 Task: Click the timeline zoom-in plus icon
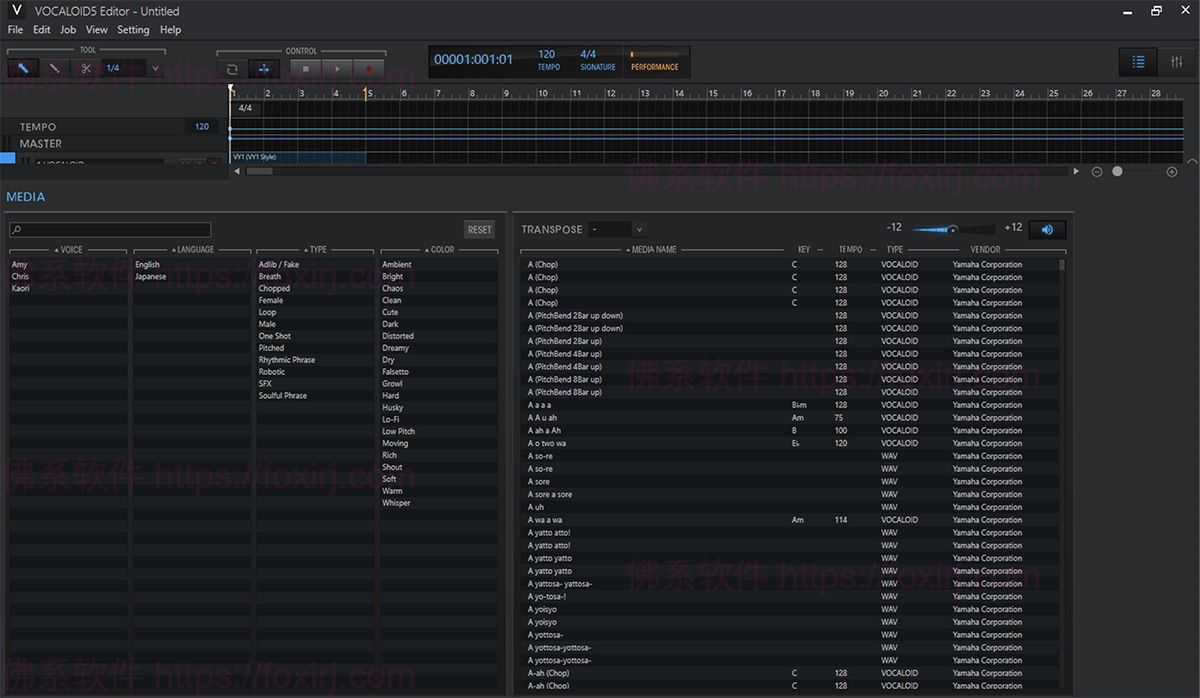click(1172, 172)
